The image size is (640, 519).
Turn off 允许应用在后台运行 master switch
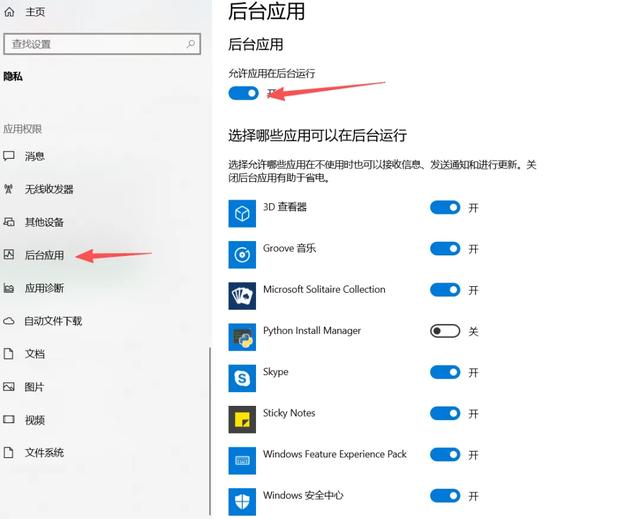(244, 93)
